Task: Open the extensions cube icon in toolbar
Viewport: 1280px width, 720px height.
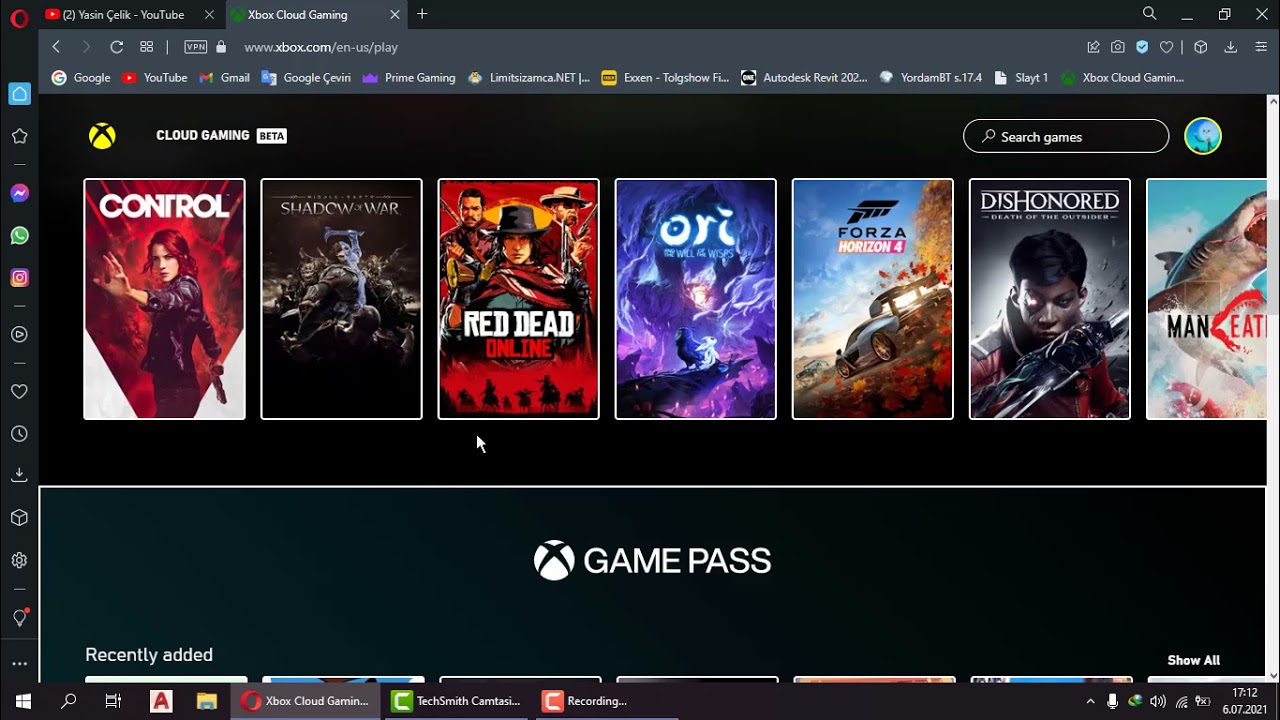Action: click(1201, 47)
